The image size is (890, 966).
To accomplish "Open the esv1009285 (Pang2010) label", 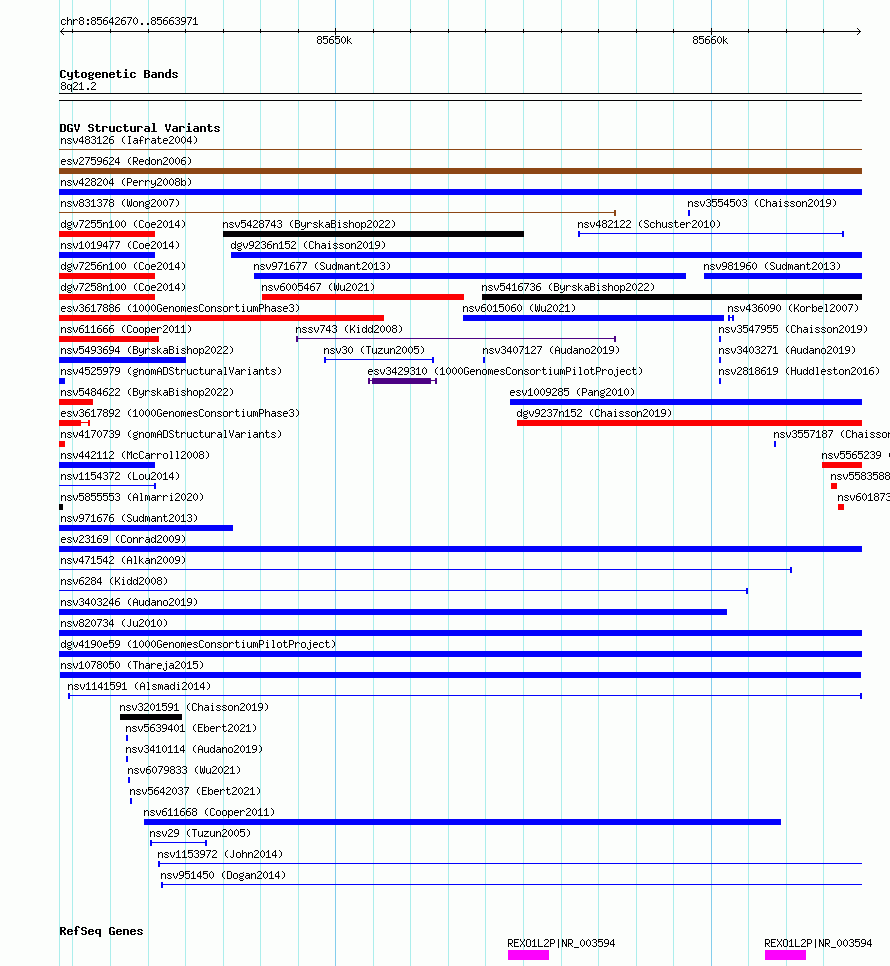I will click(572, 392).
